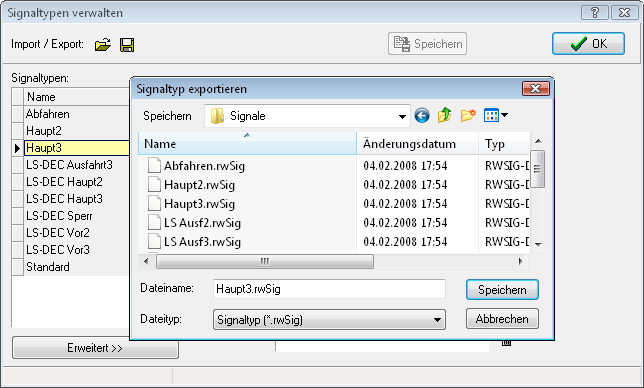644x388 pixels.
Task: Expand options with Erweitert >>
Action: (95, 348)
